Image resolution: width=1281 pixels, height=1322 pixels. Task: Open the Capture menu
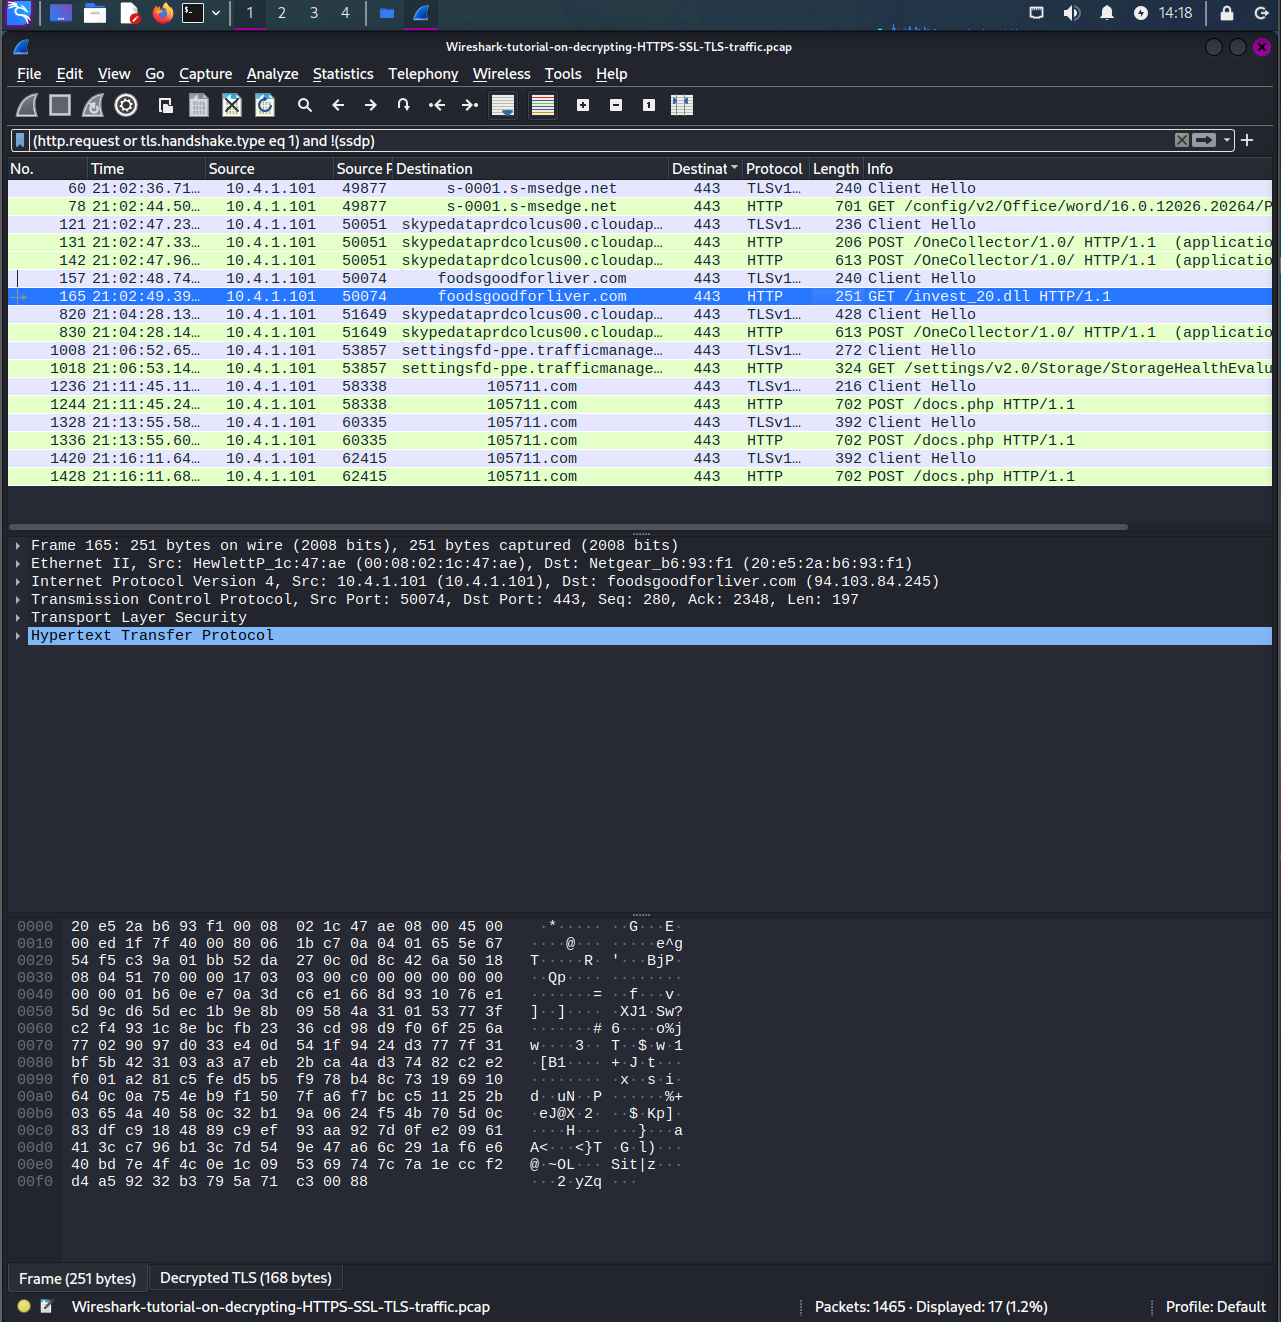[205, 74]
